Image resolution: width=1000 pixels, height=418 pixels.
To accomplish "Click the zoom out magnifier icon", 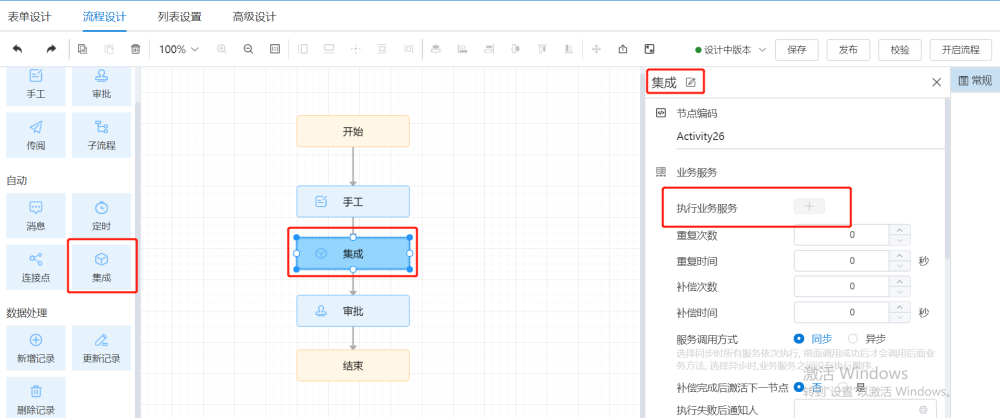I will point(248,49).
